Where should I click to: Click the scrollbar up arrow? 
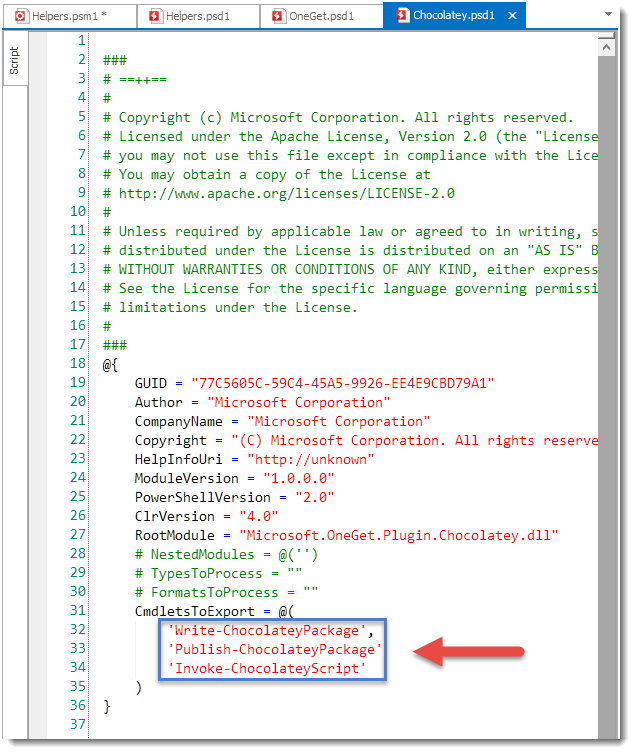point(606,47)
